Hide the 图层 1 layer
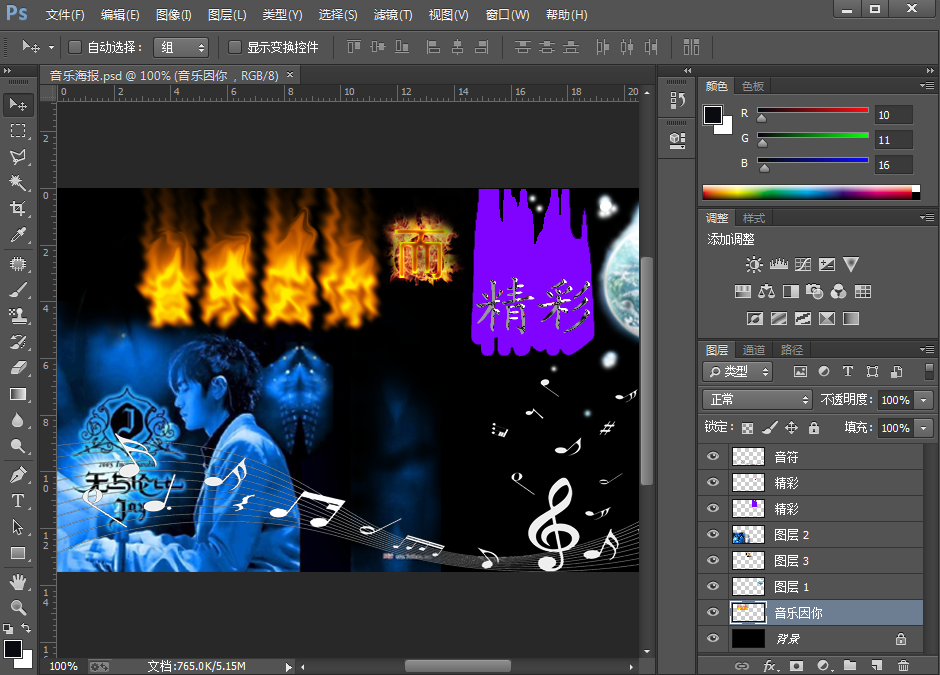Screen dimensions: 940x675 (x=713, y=586)
